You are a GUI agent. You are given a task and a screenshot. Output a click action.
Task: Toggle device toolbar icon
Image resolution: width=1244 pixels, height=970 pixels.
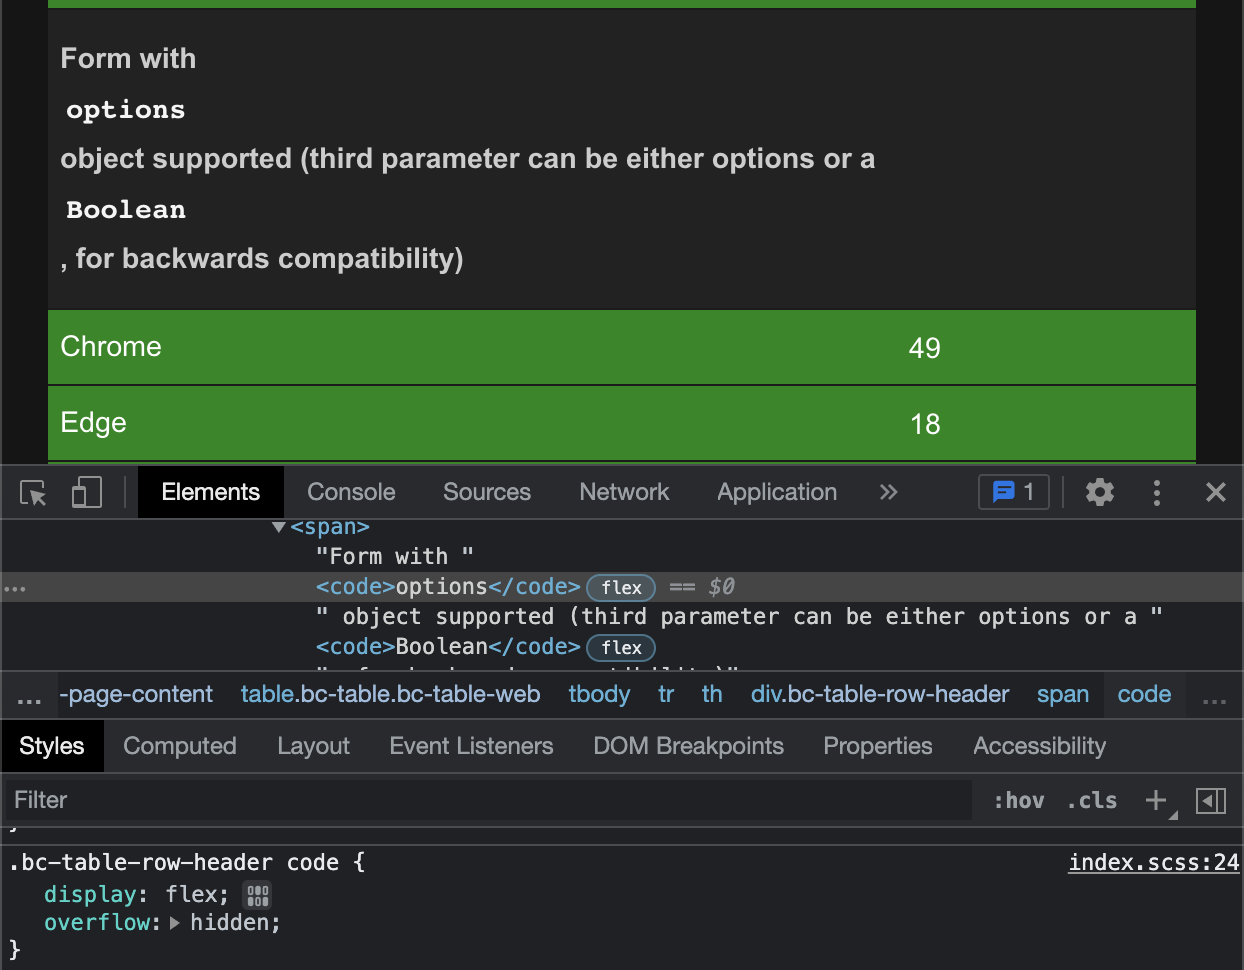(87, 492)
